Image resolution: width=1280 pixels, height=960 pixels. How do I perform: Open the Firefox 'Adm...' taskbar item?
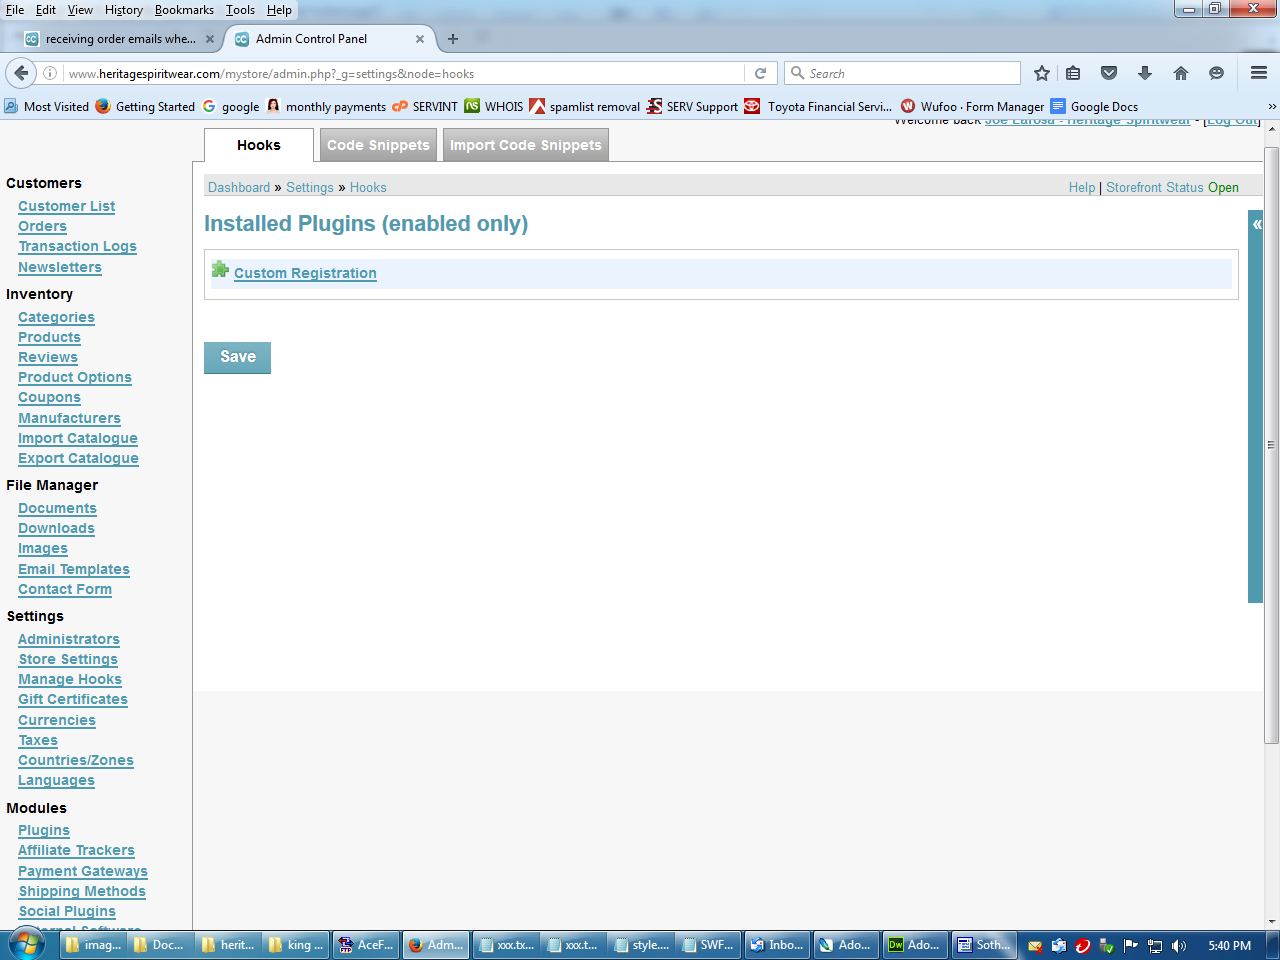pyautogui.click(x=436, y=945)
